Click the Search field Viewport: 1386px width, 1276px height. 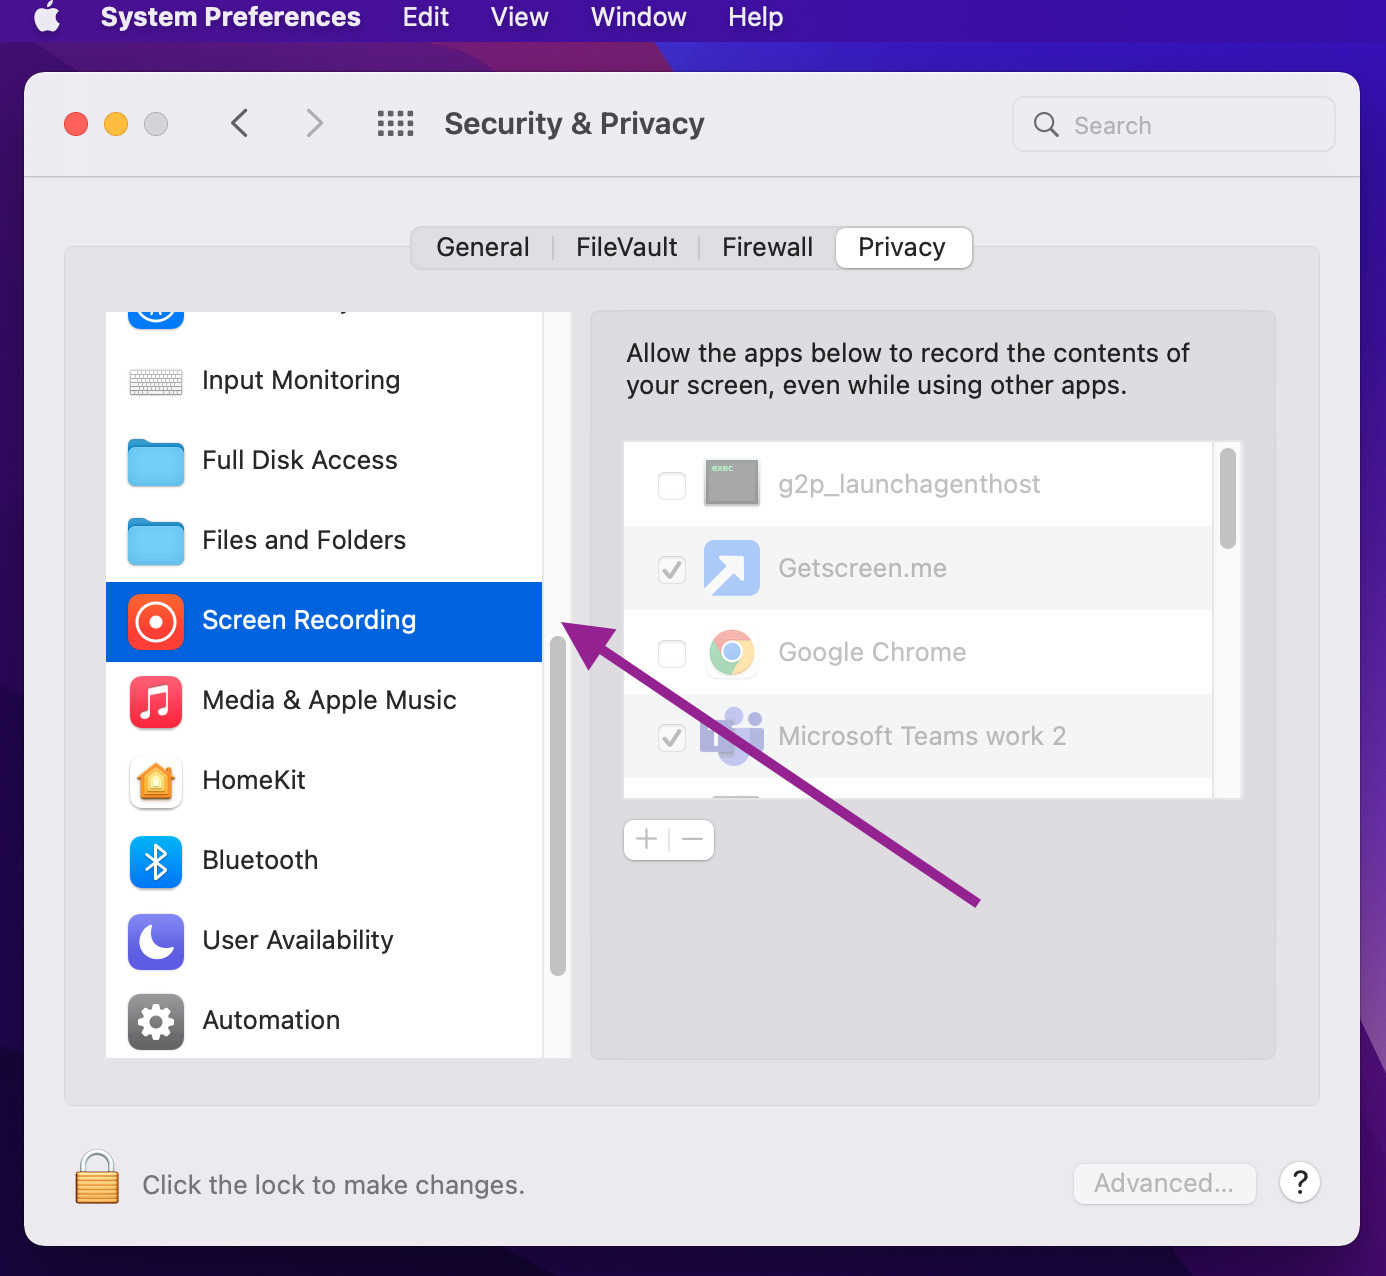tap(1173, 124)
